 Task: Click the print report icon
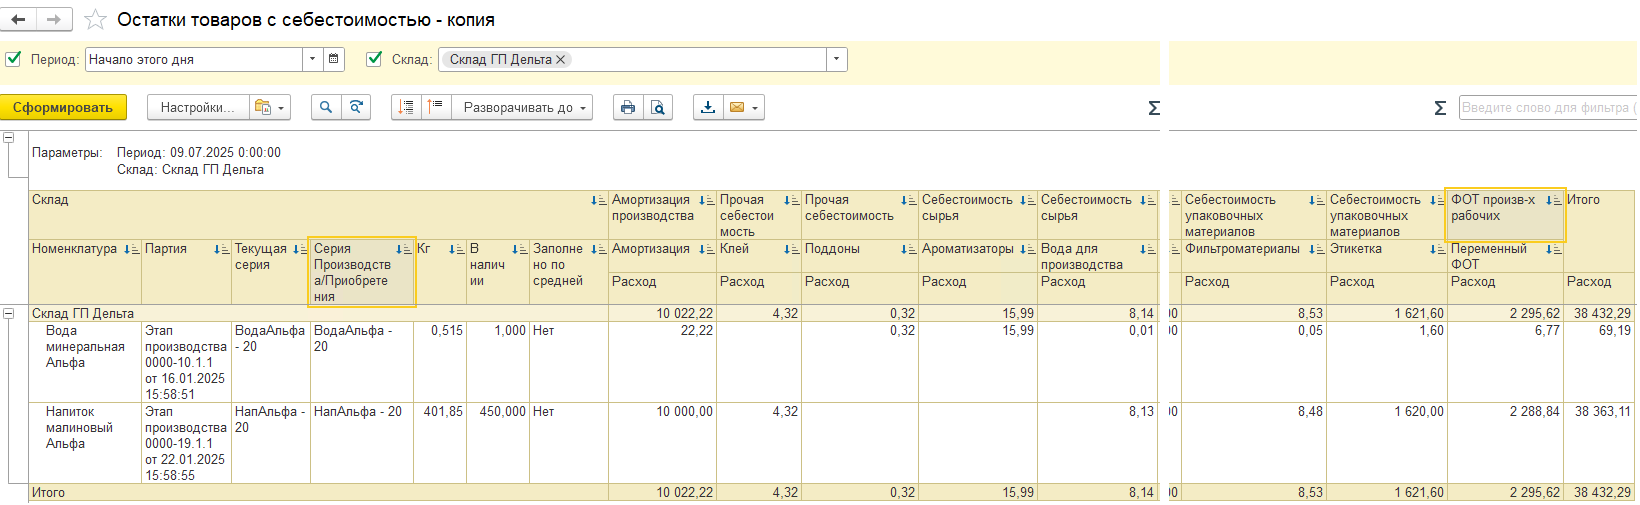[x=628, y=107]
